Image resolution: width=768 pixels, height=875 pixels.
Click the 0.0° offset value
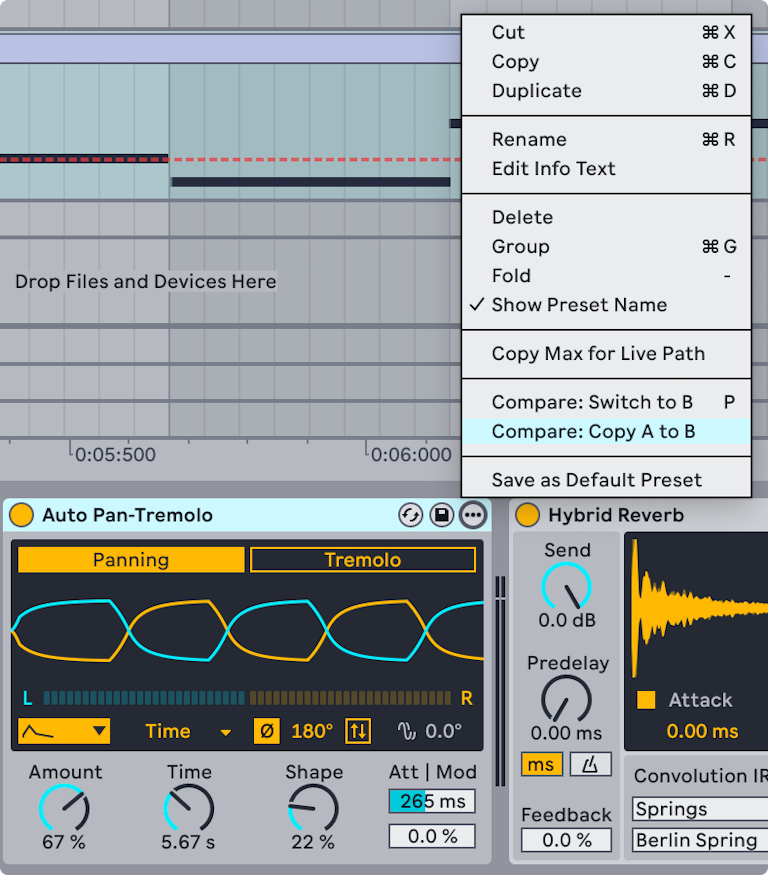(x=444, y=731)
